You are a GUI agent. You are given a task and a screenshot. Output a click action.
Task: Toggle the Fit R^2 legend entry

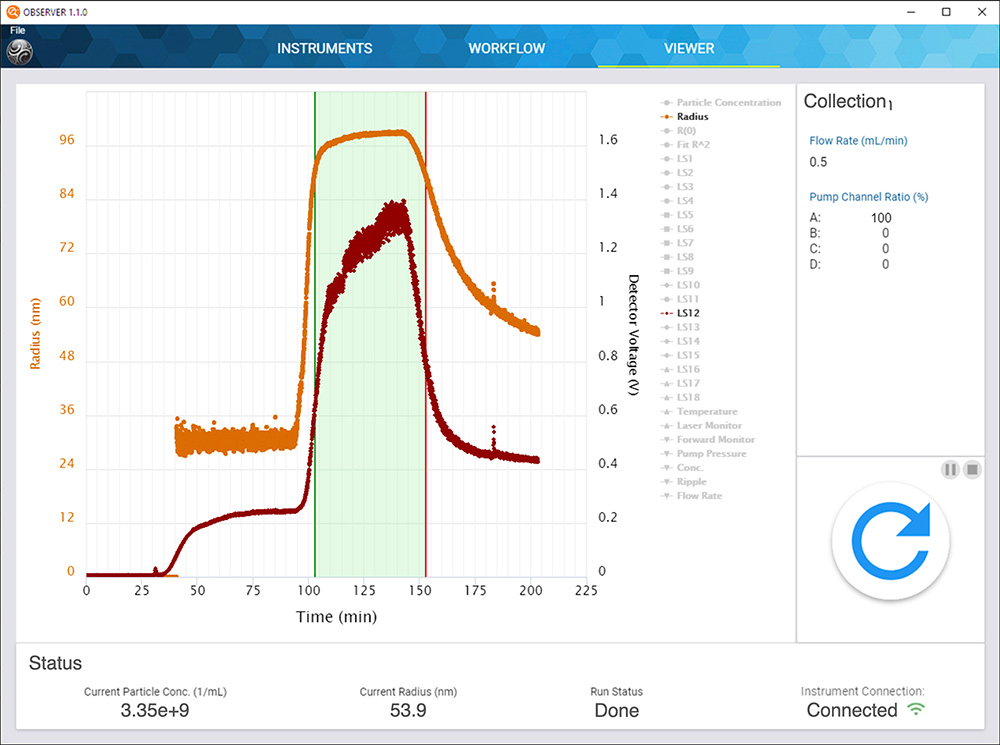pyautogui.click(x=692, y=145)
